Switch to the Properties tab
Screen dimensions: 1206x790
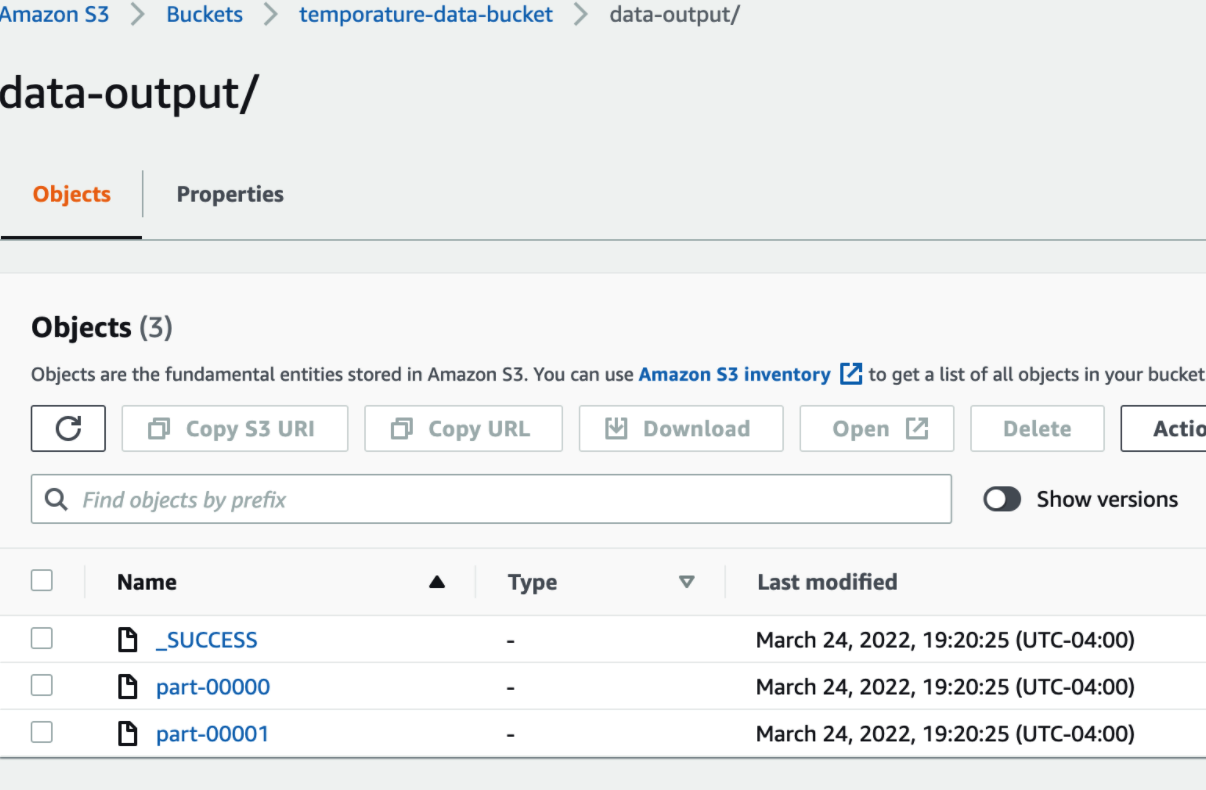click(230, 194)
